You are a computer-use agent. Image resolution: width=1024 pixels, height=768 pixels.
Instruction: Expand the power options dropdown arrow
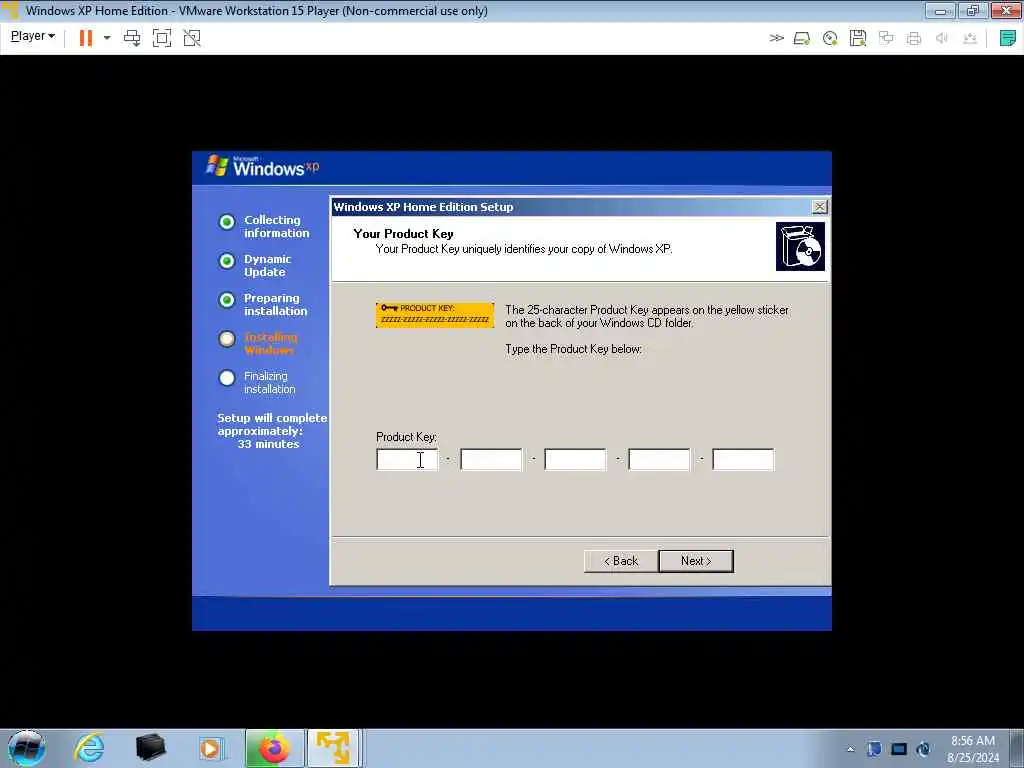click(107, 38)
